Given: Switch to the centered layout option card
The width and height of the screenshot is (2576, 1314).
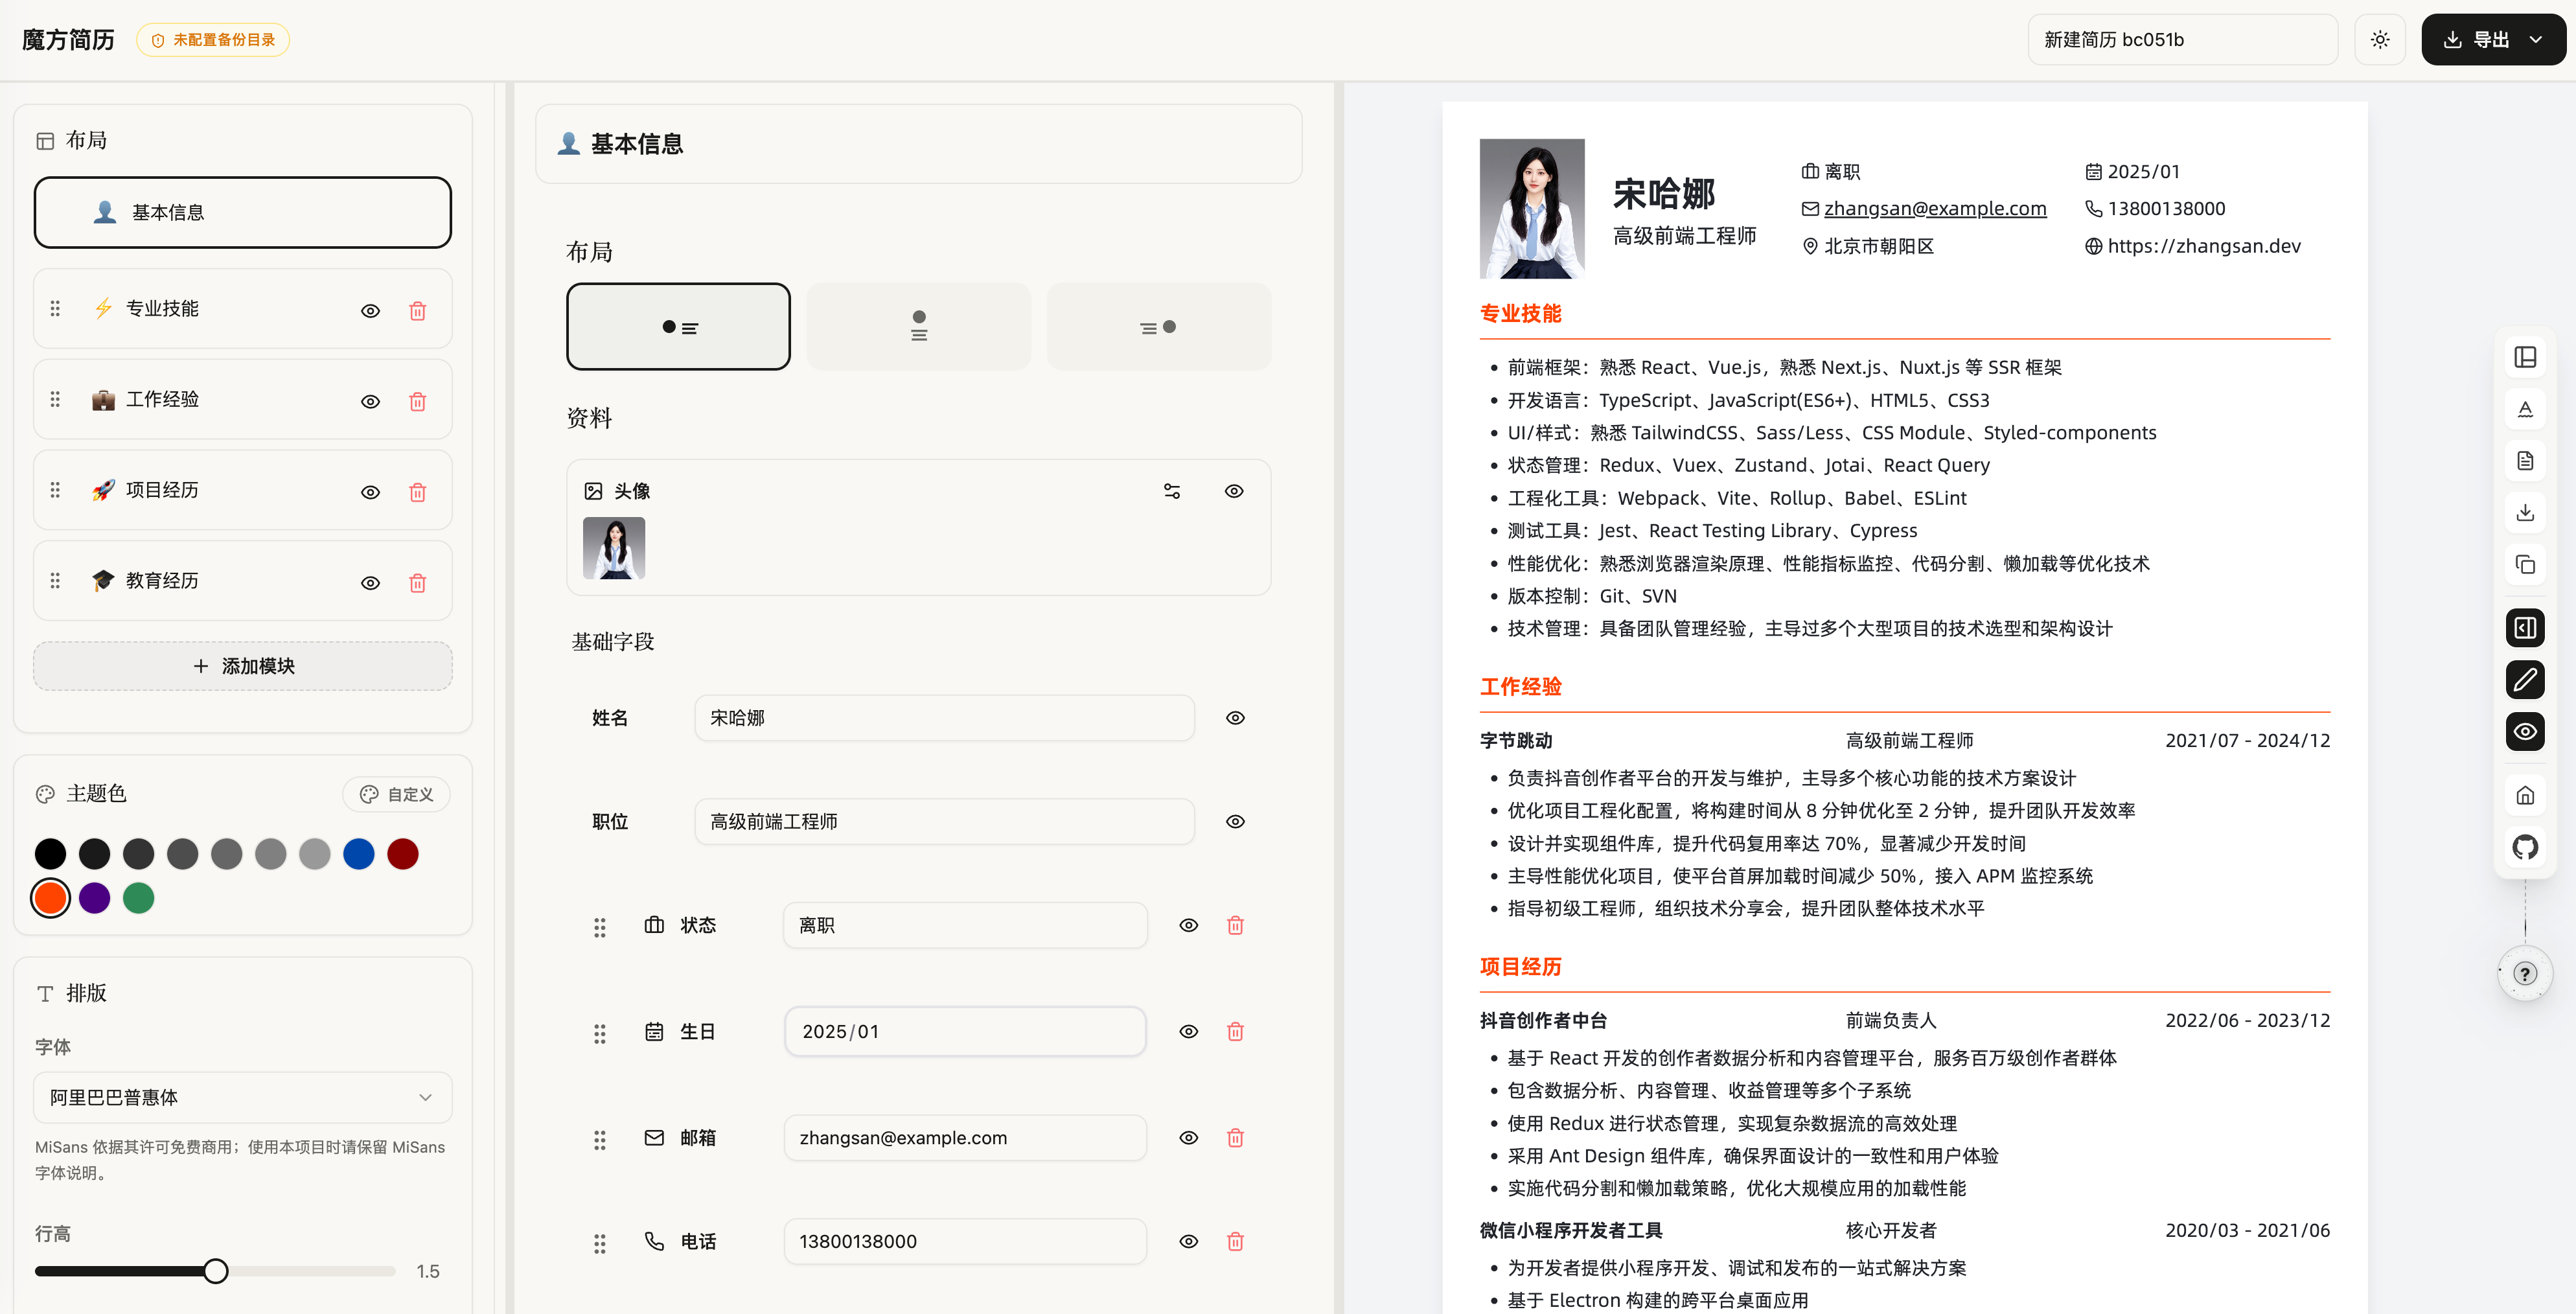Looking at the screenshot, I should (918, 326).
